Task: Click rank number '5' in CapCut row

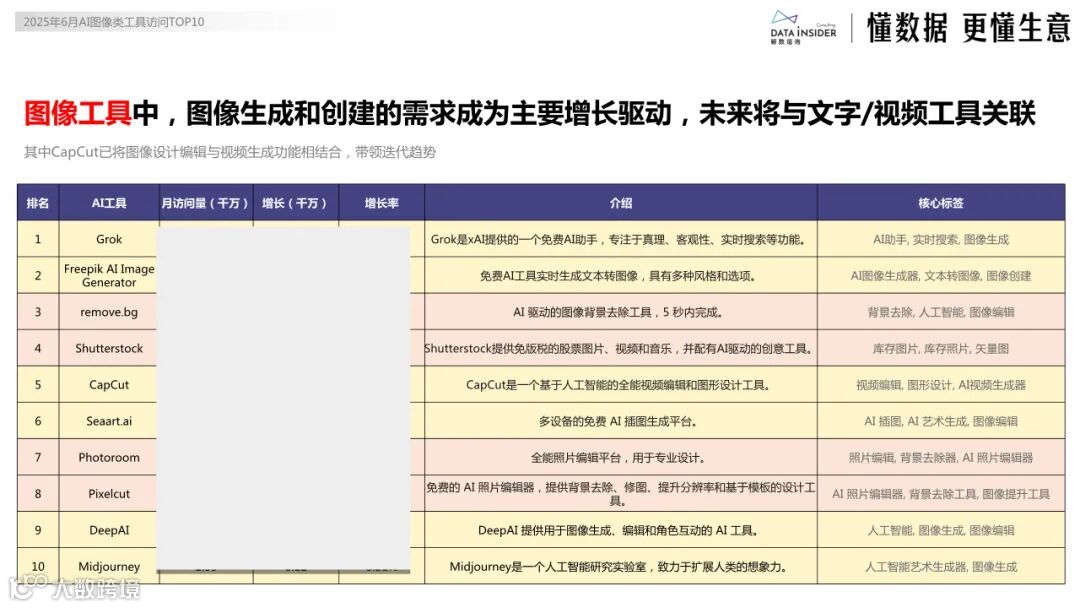Action: (x=38, y=385)
